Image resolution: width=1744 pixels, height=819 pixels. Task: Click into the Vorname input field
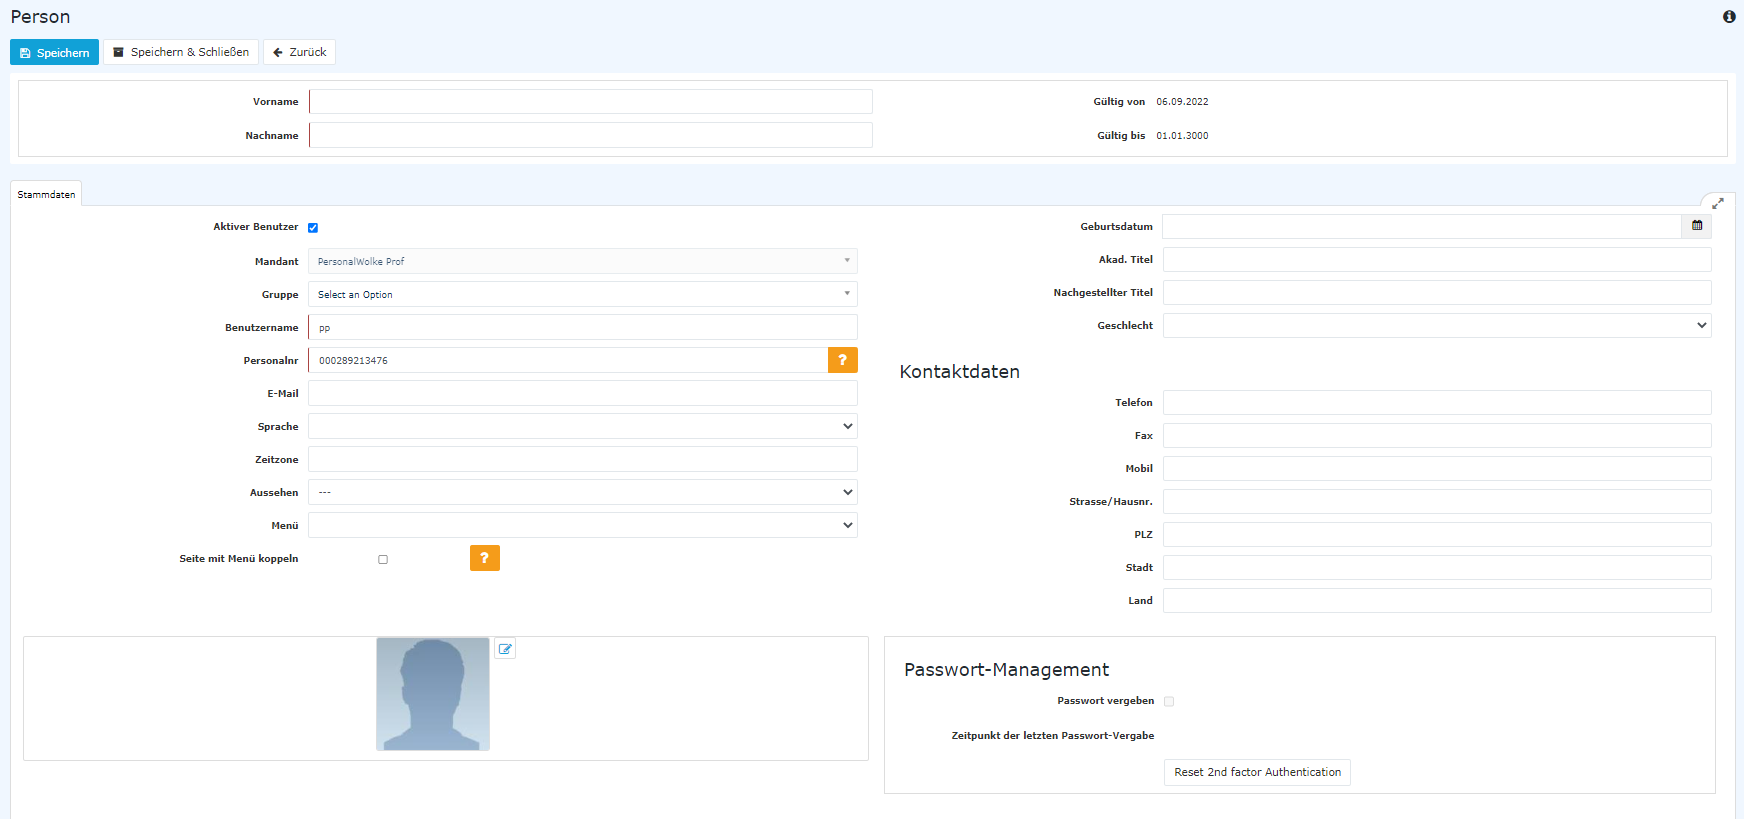[590, 102]
